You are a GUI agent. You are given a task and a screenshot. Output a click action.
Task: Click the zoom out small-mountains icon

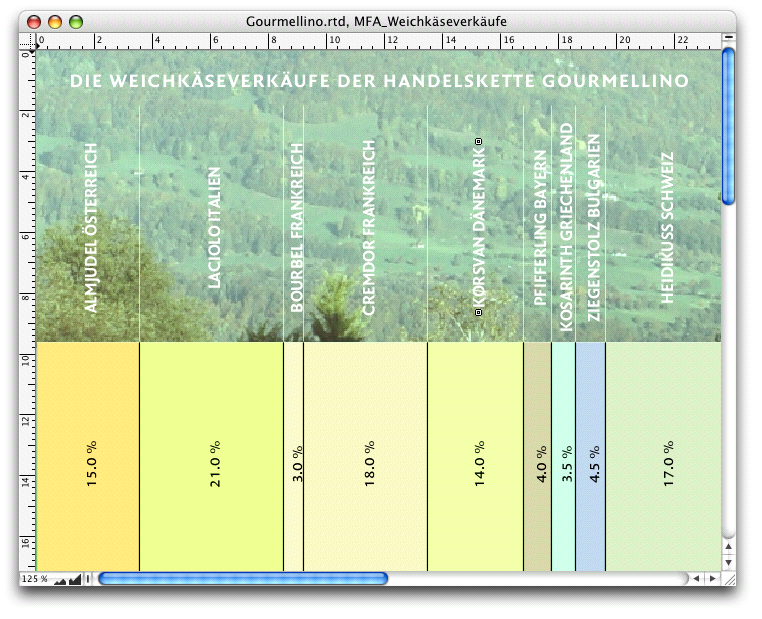[59, 579]
